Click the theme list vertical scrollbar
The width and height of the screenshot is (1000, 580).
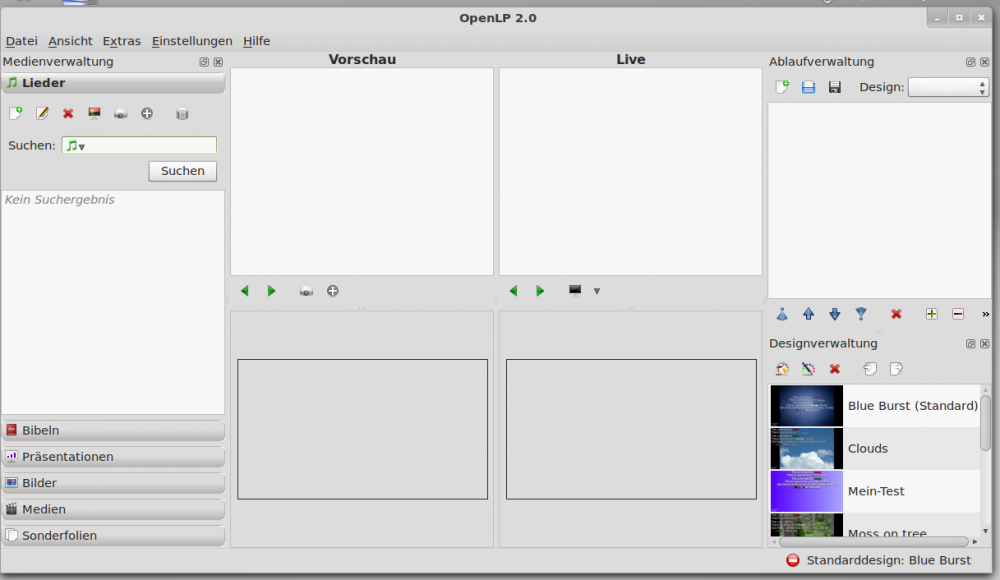coord(985,423)
